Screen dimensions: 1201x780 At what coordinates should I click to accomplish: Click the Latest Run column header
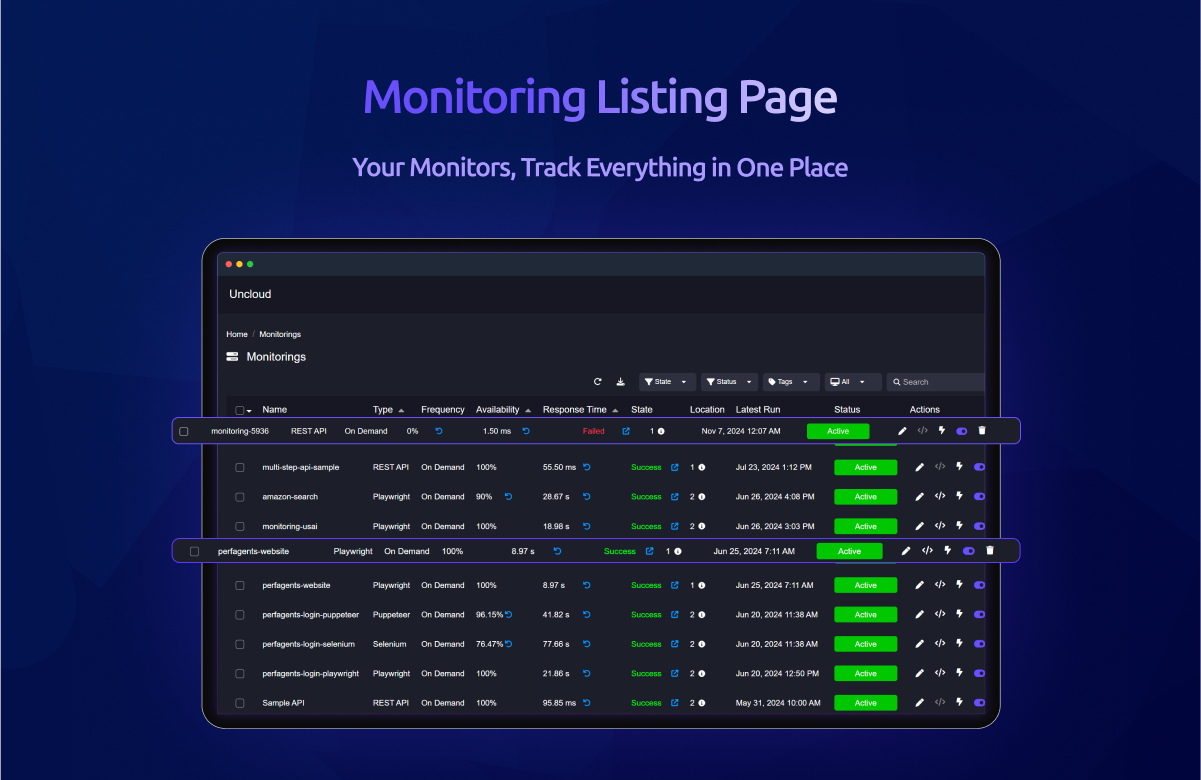click(758, 410)
